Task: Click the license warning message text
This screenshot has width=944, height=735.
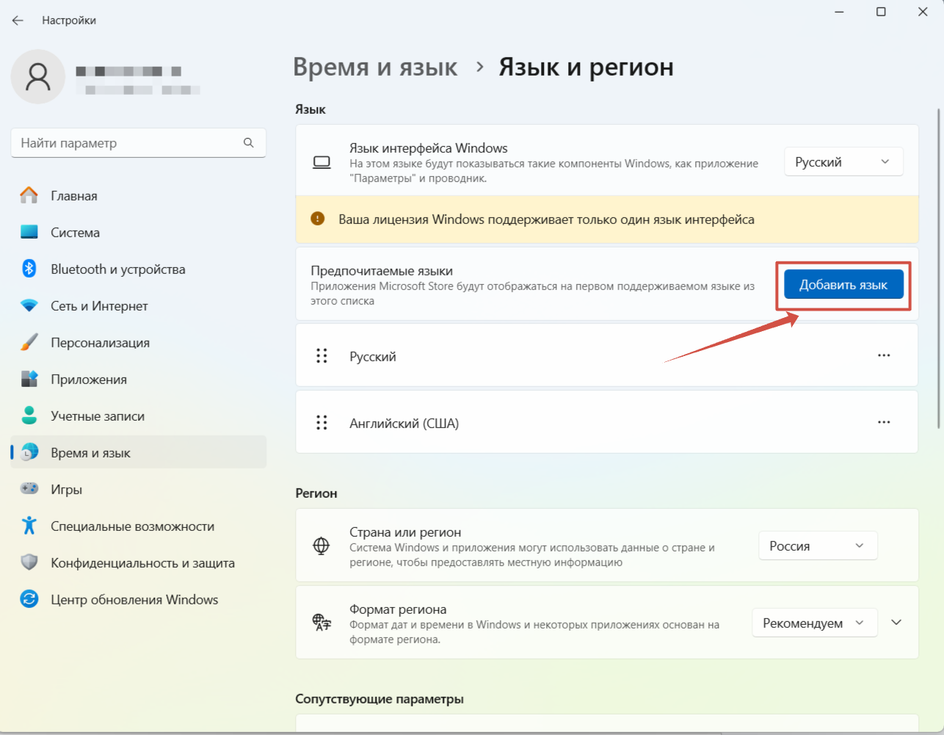Action: [x=546, y=219]
